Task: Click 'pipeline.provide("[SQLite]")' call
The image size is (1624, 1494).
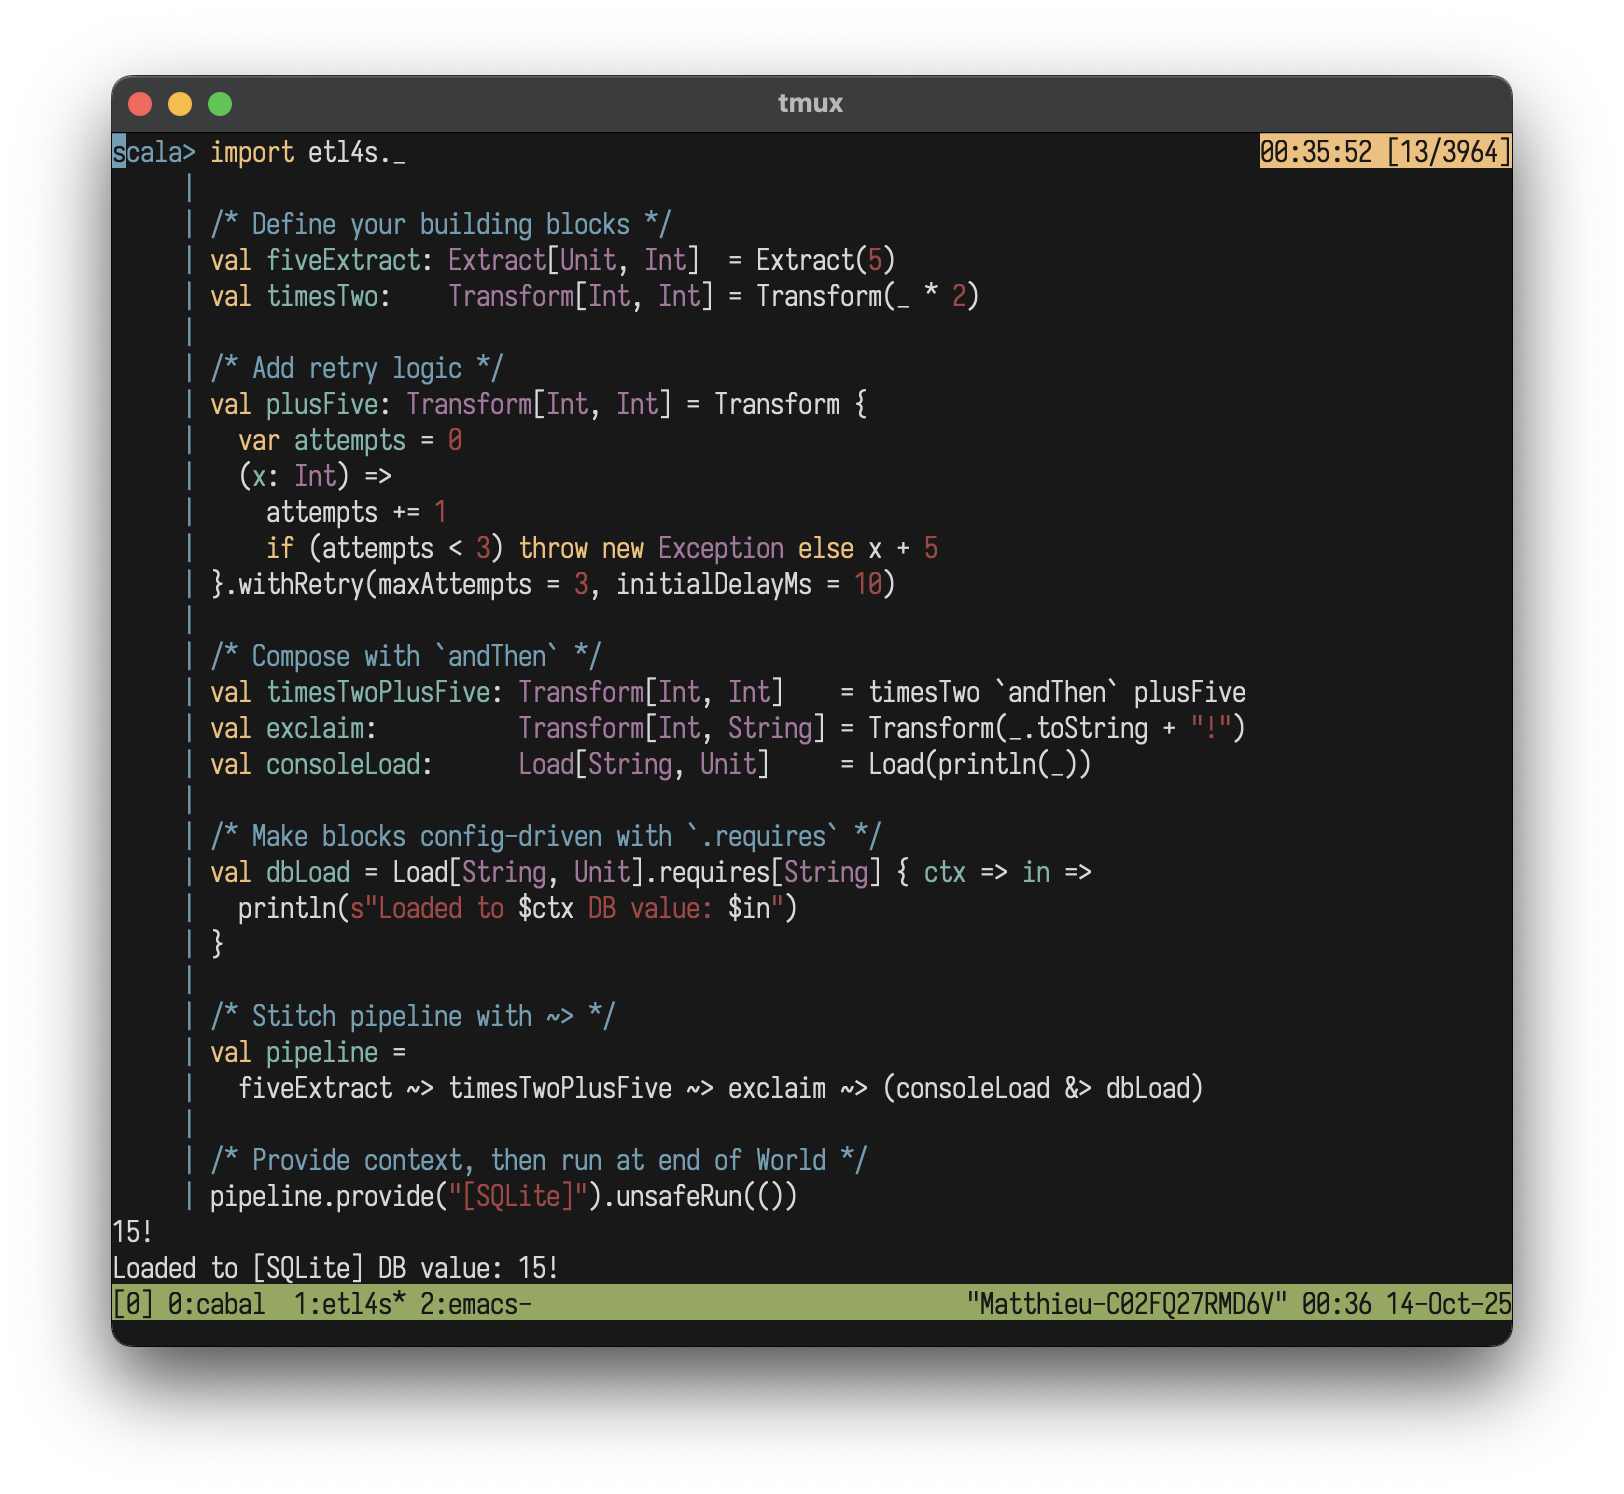Action: tap(406, 1196)
